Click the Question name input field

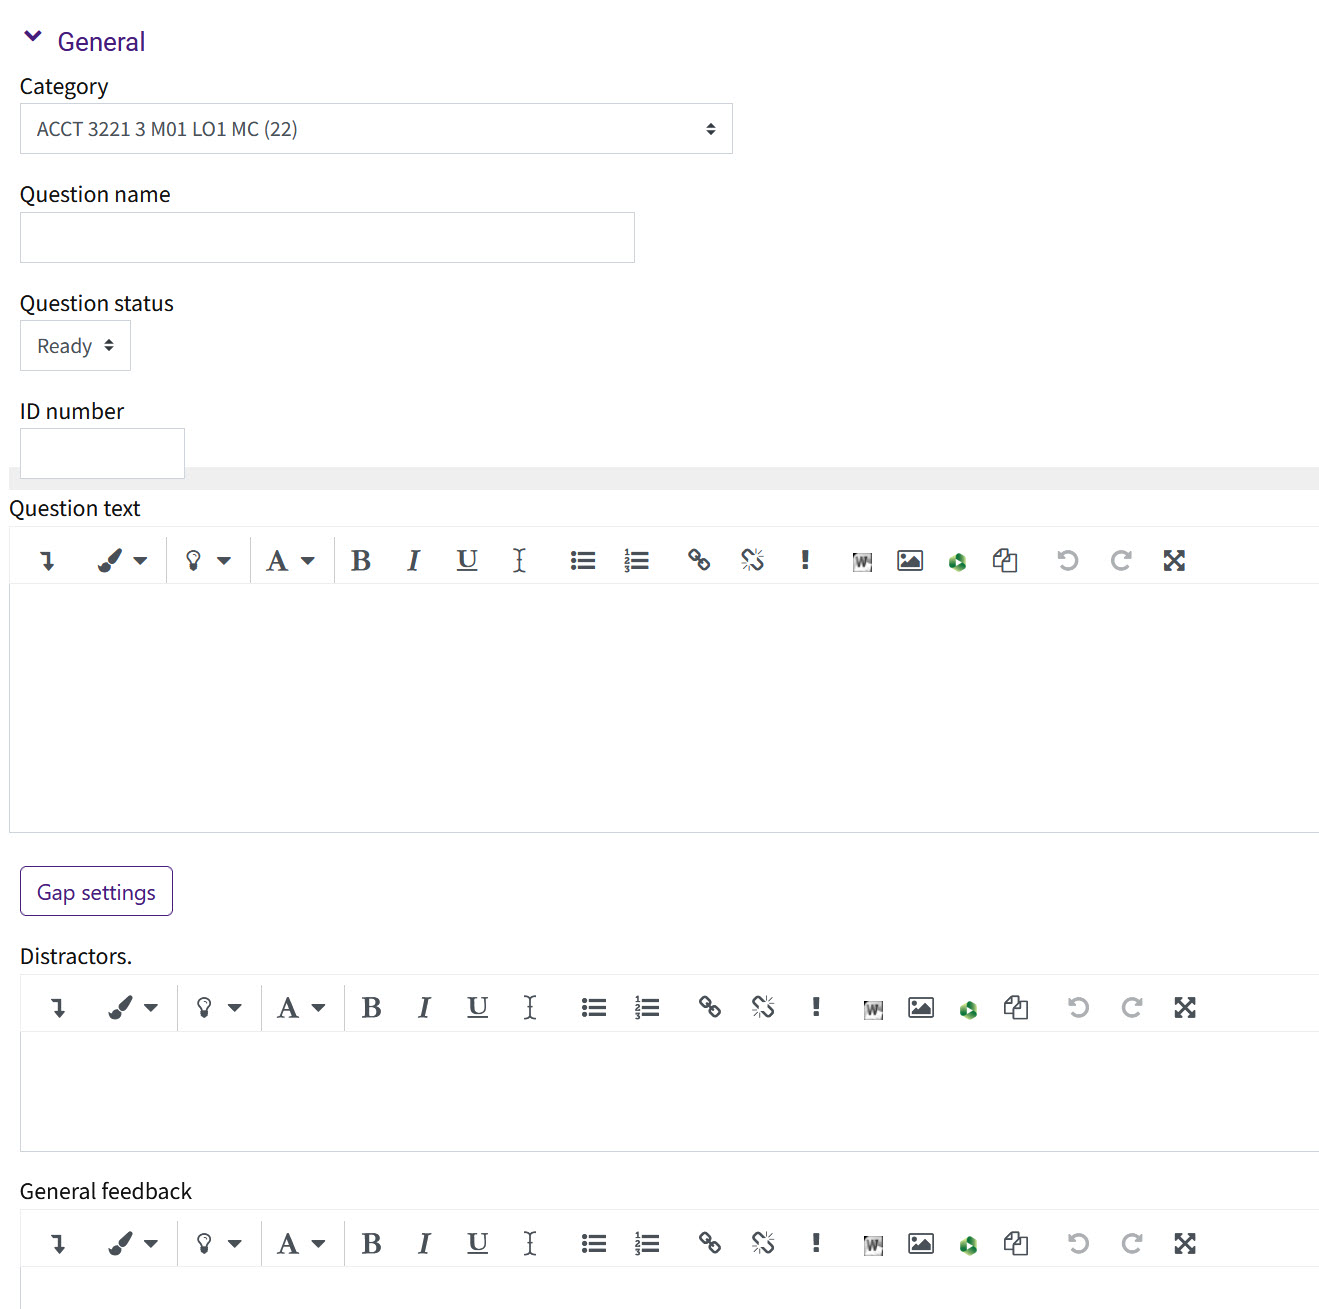point(327,237)
